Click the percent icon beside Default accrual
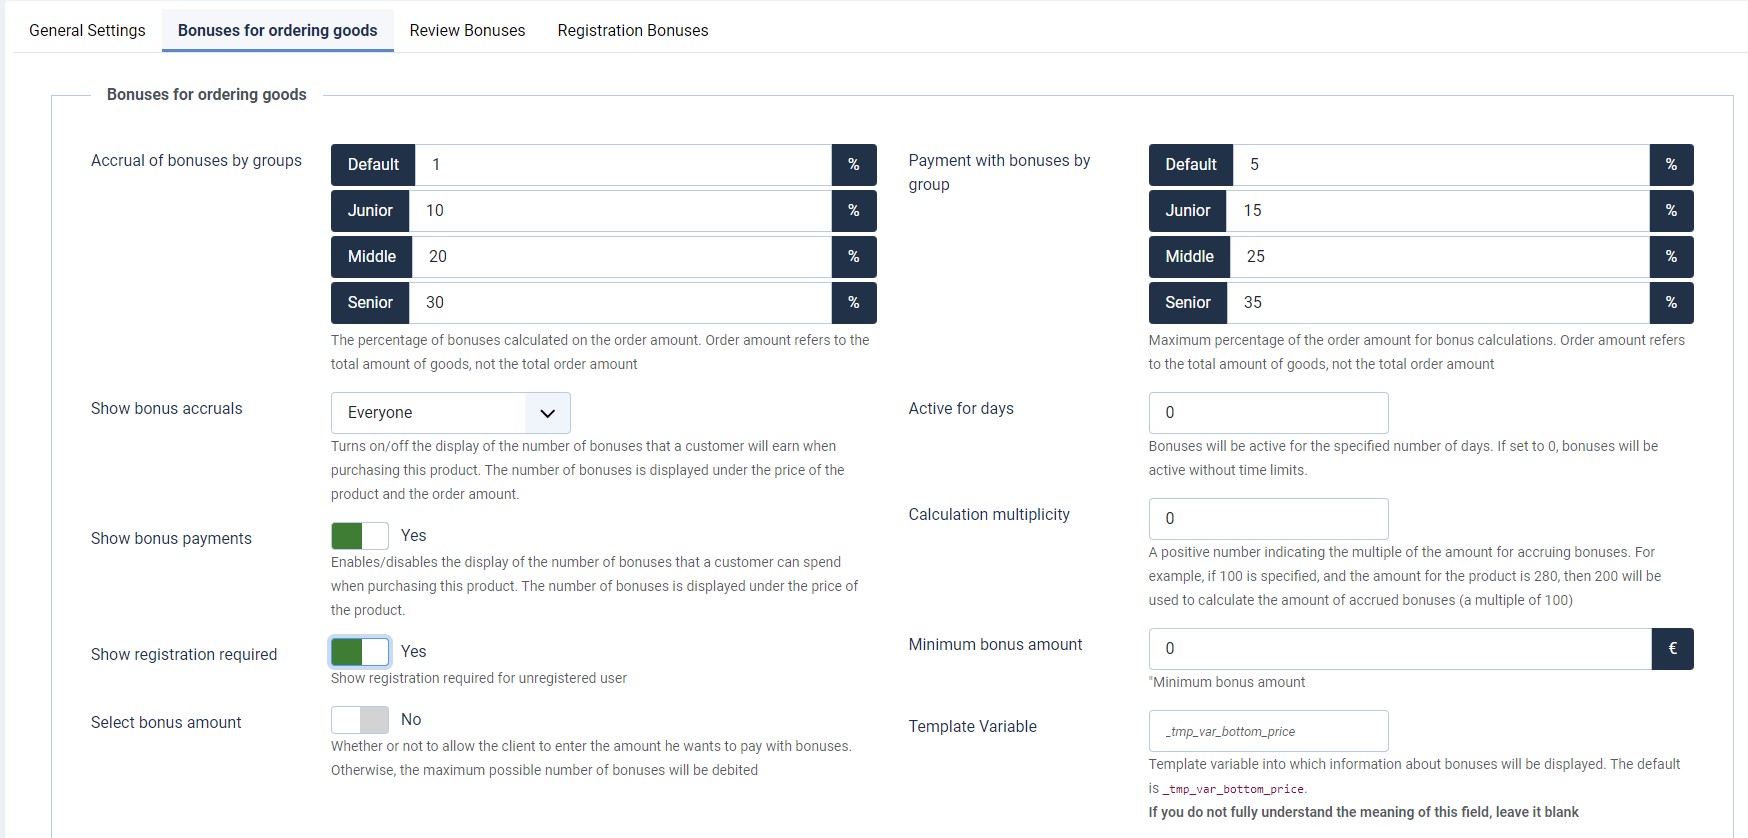 tap(853, 165)
